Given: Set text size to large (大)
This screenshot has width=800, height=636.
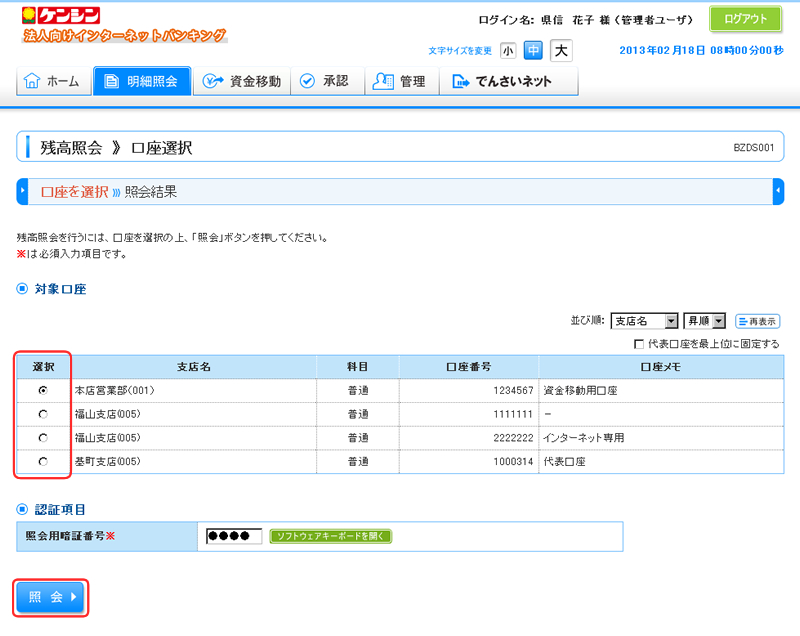Looking at the screenshot, I should click(x=561, y=50).
